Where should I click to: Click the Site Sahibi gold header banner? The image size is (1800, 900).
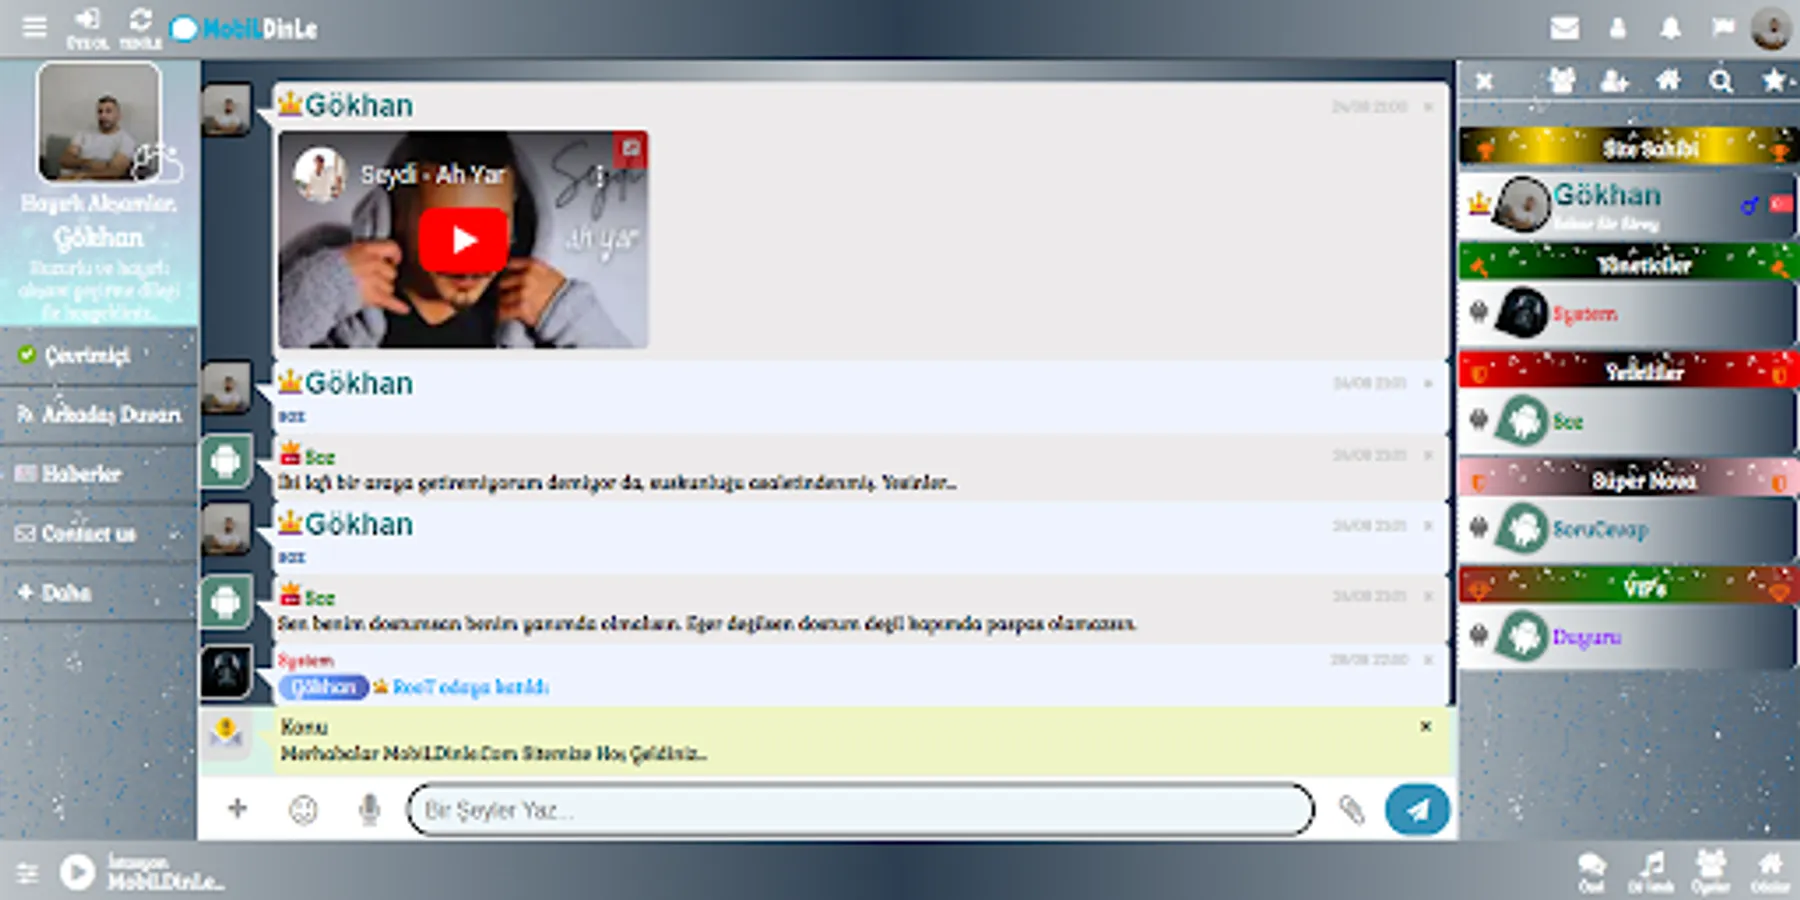(x=1629, y=148)
